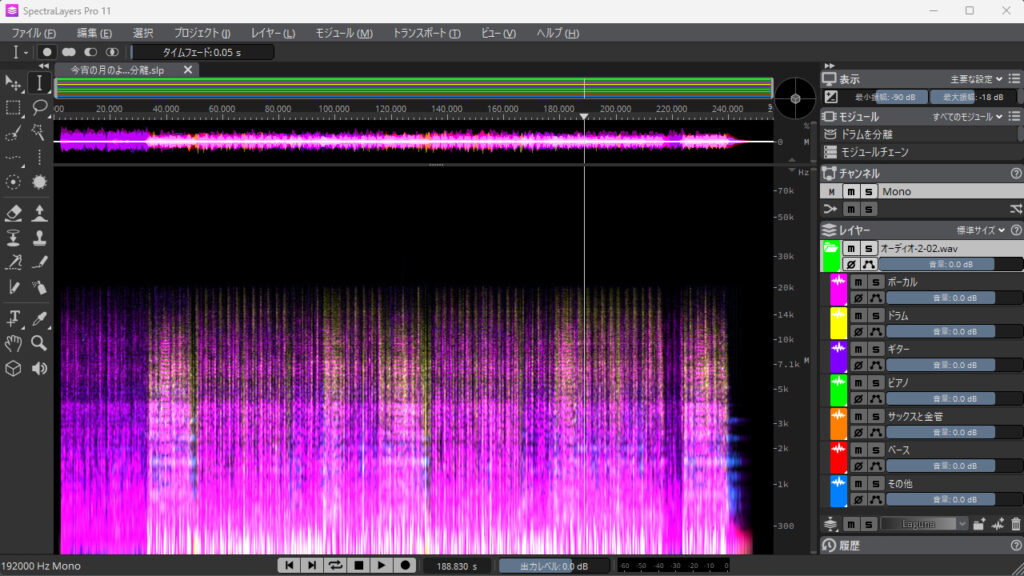Choose the Eyedropper tool
Image resolution: width=1024 pixels, height=576 pixels.
click(40, 318)
